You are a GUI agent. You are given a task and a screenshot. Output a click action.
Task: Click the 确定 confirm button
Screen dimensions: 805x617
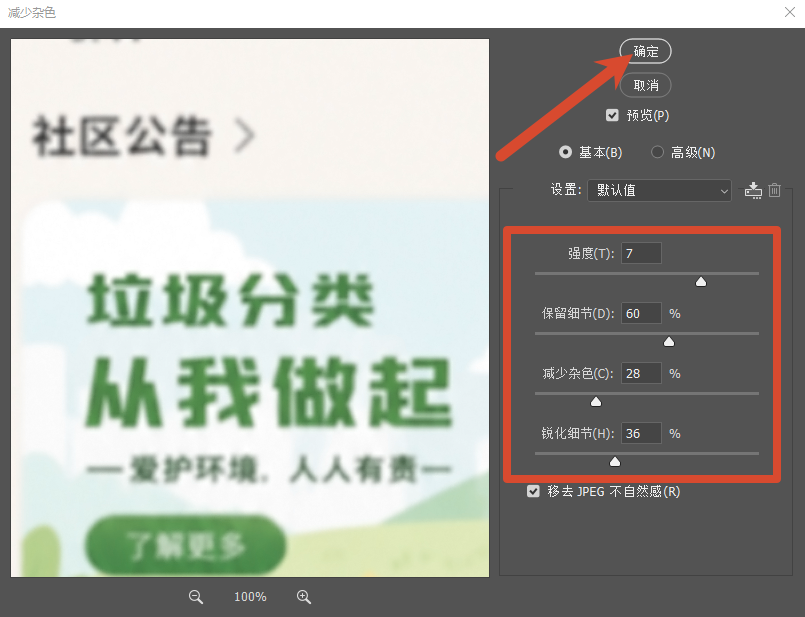coord(645,51)
